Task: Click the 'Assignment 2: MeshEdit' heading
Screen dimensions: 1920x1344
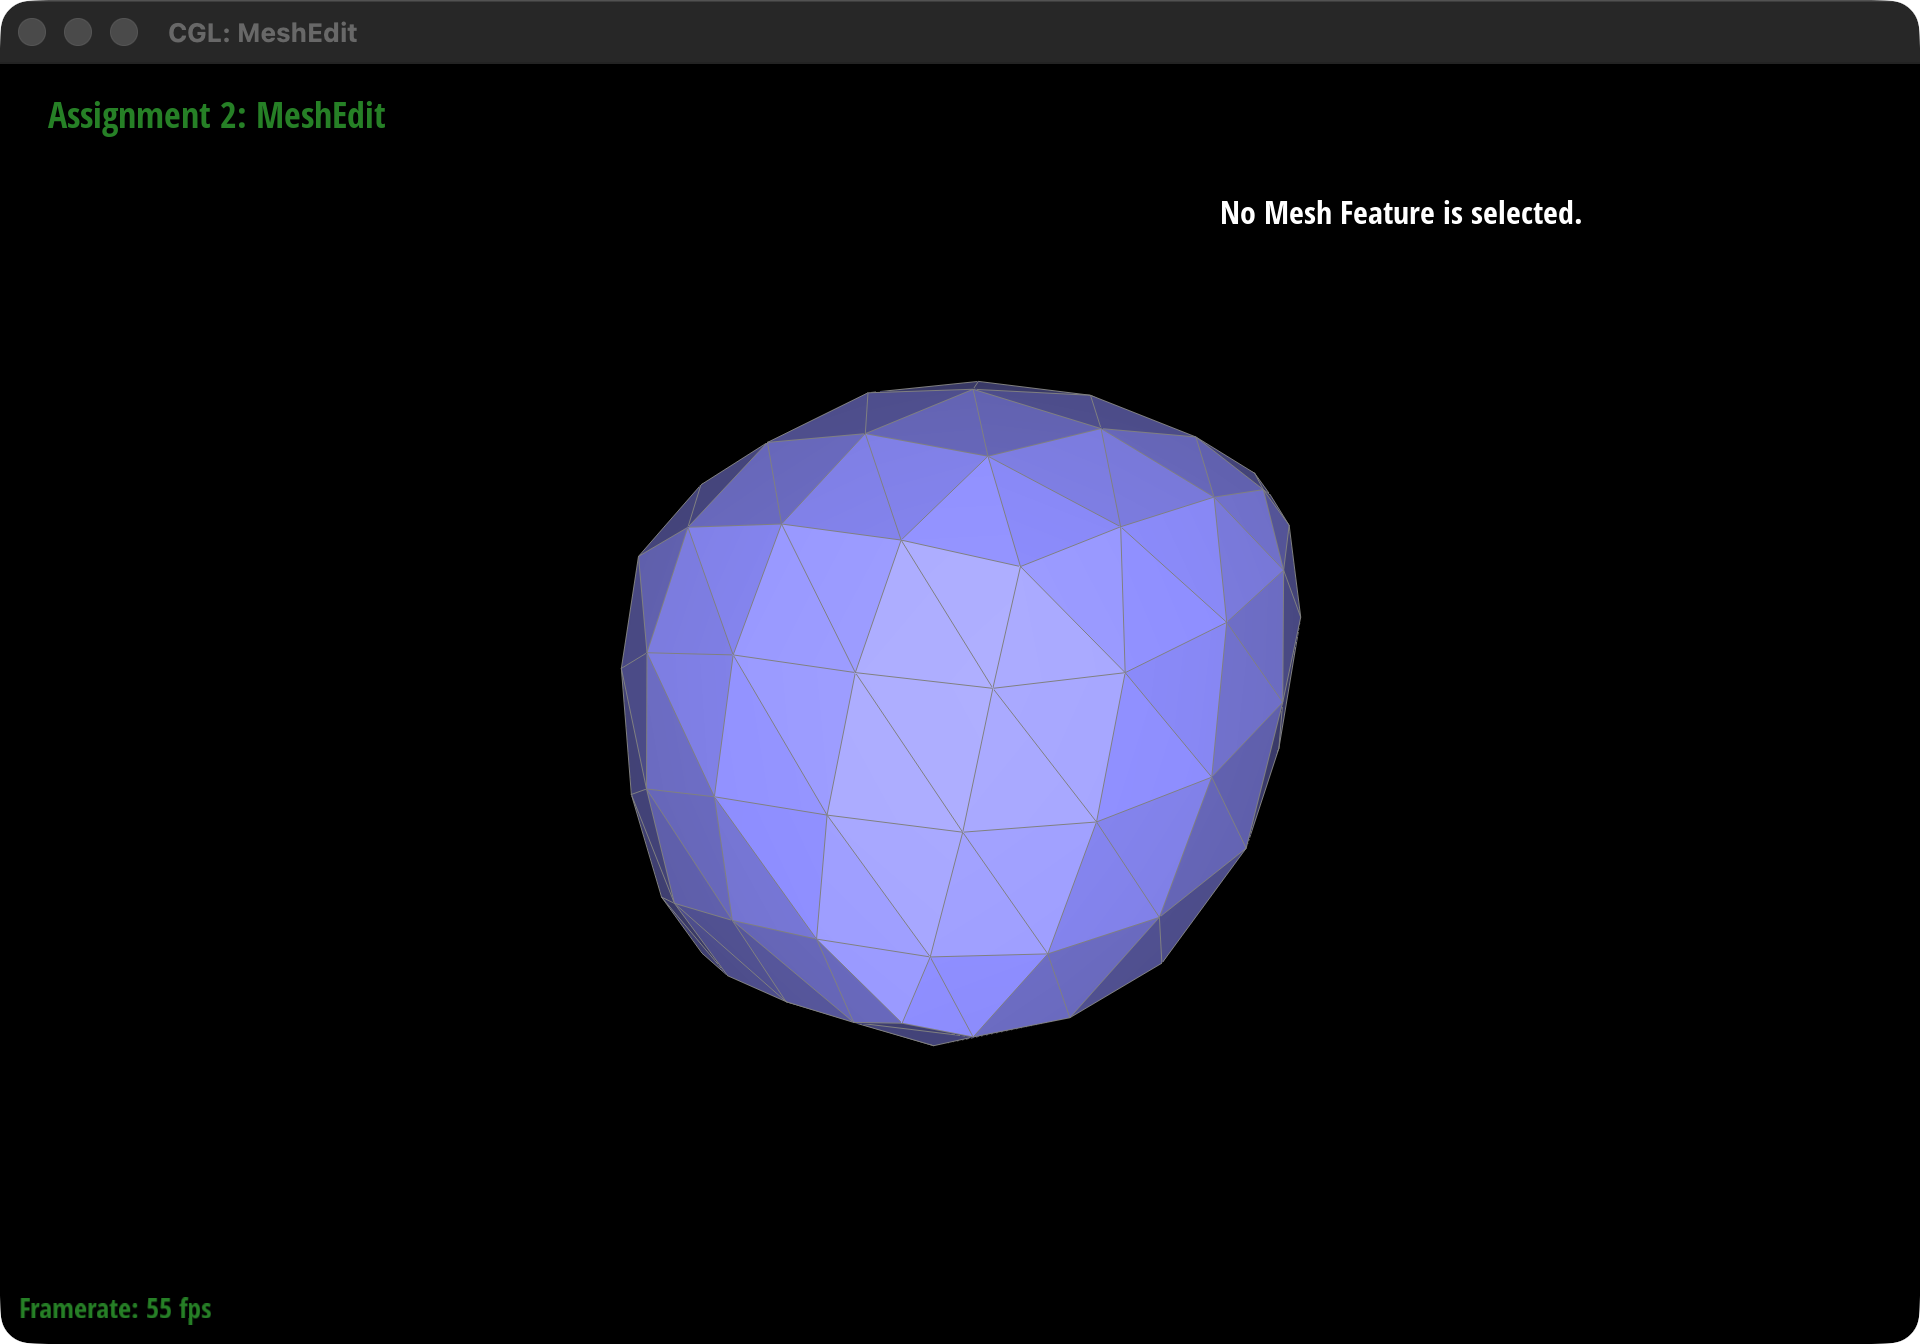Action: point(216,116)
